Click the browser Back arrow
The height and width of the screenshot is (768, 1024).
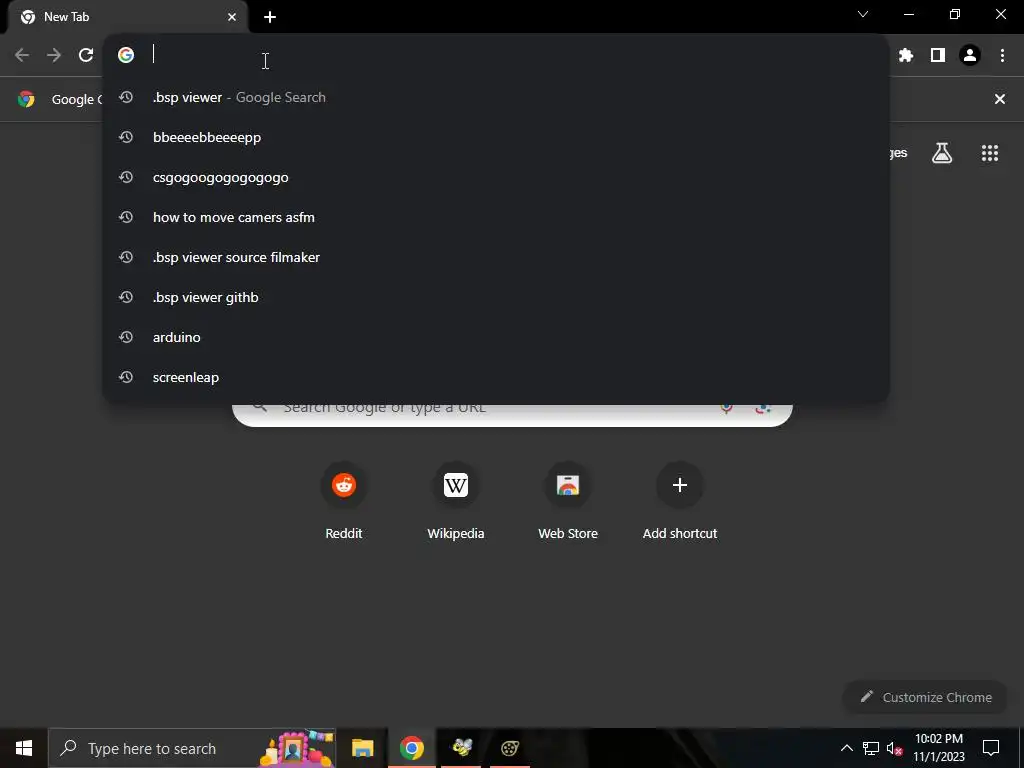(x=22, y=55)
